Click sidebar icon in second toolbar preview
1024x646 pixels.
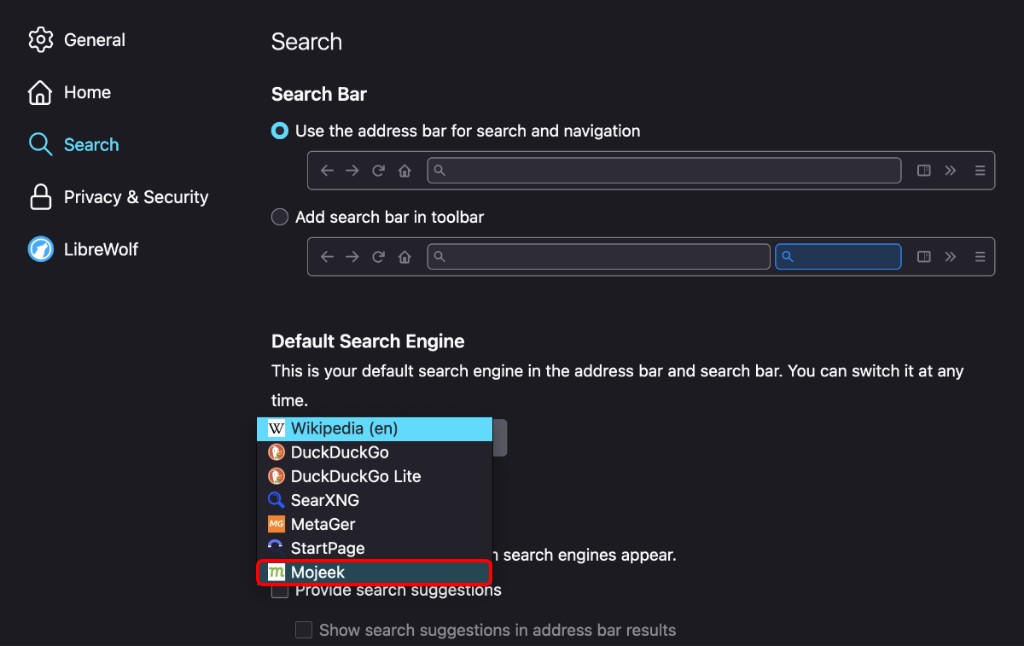[x=923, y=257]
